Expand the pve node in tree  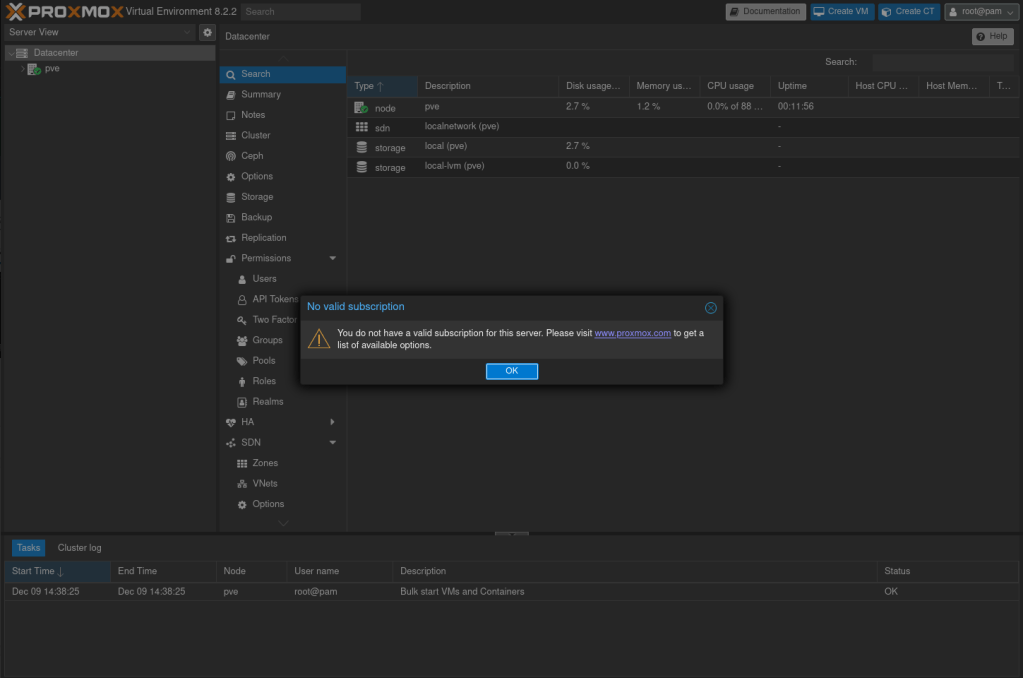pos(22,69)
